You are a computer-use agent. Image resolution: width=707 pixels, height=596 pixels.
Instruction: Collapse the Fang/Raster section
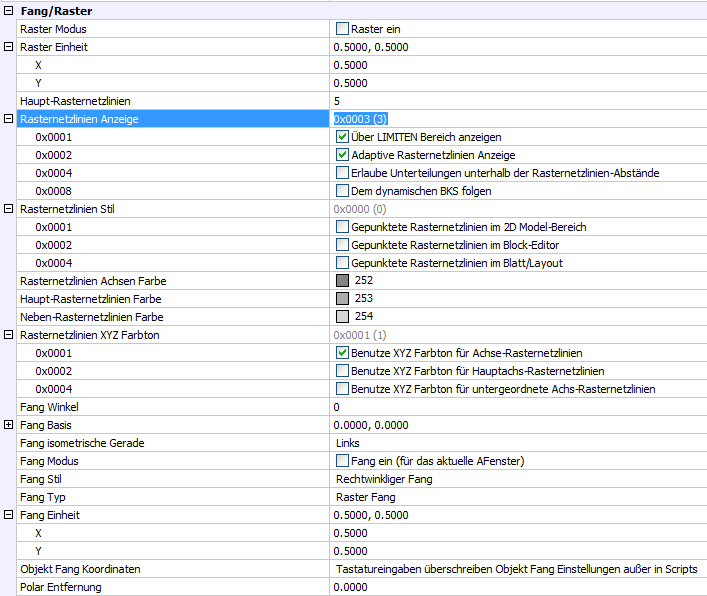[9, 11]
